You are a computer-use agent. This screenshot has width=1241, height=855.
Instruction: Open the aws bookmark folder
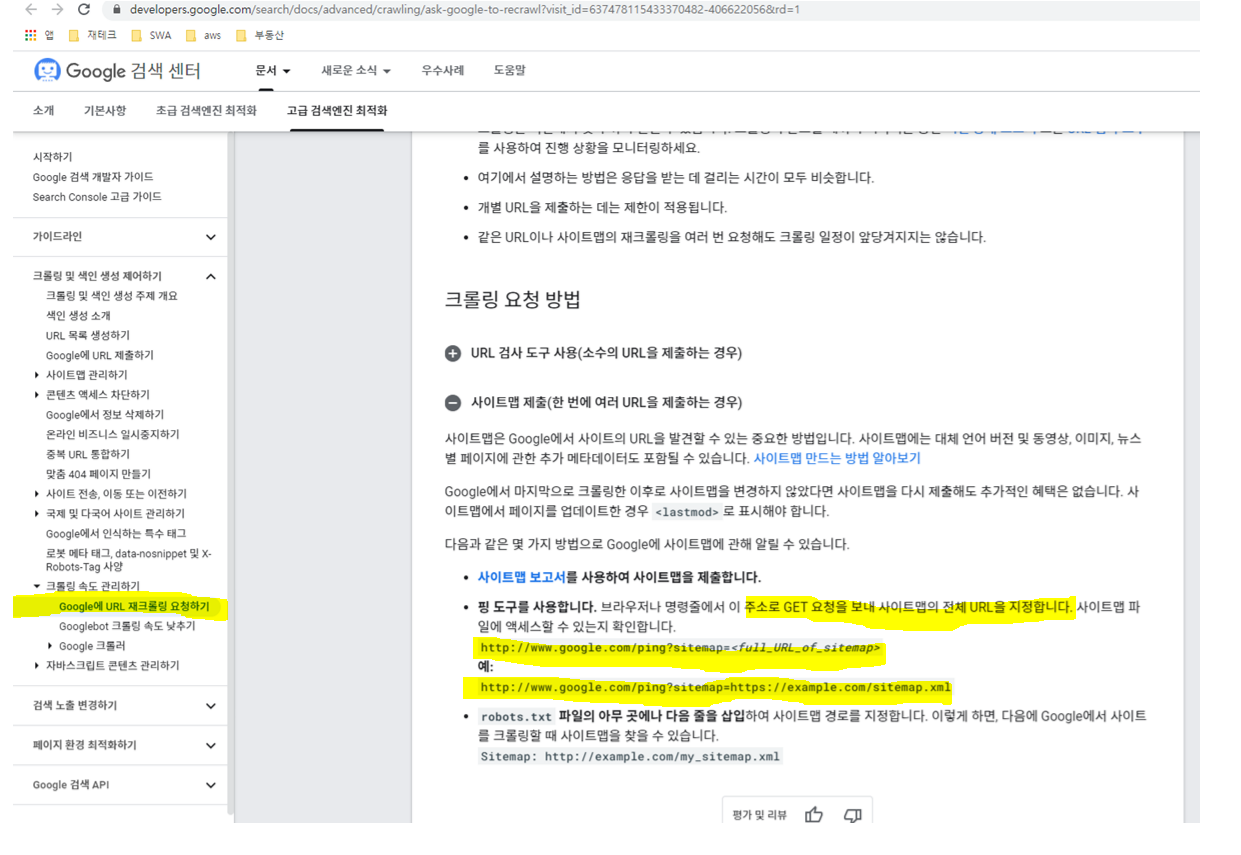click(x=203, y=35)
